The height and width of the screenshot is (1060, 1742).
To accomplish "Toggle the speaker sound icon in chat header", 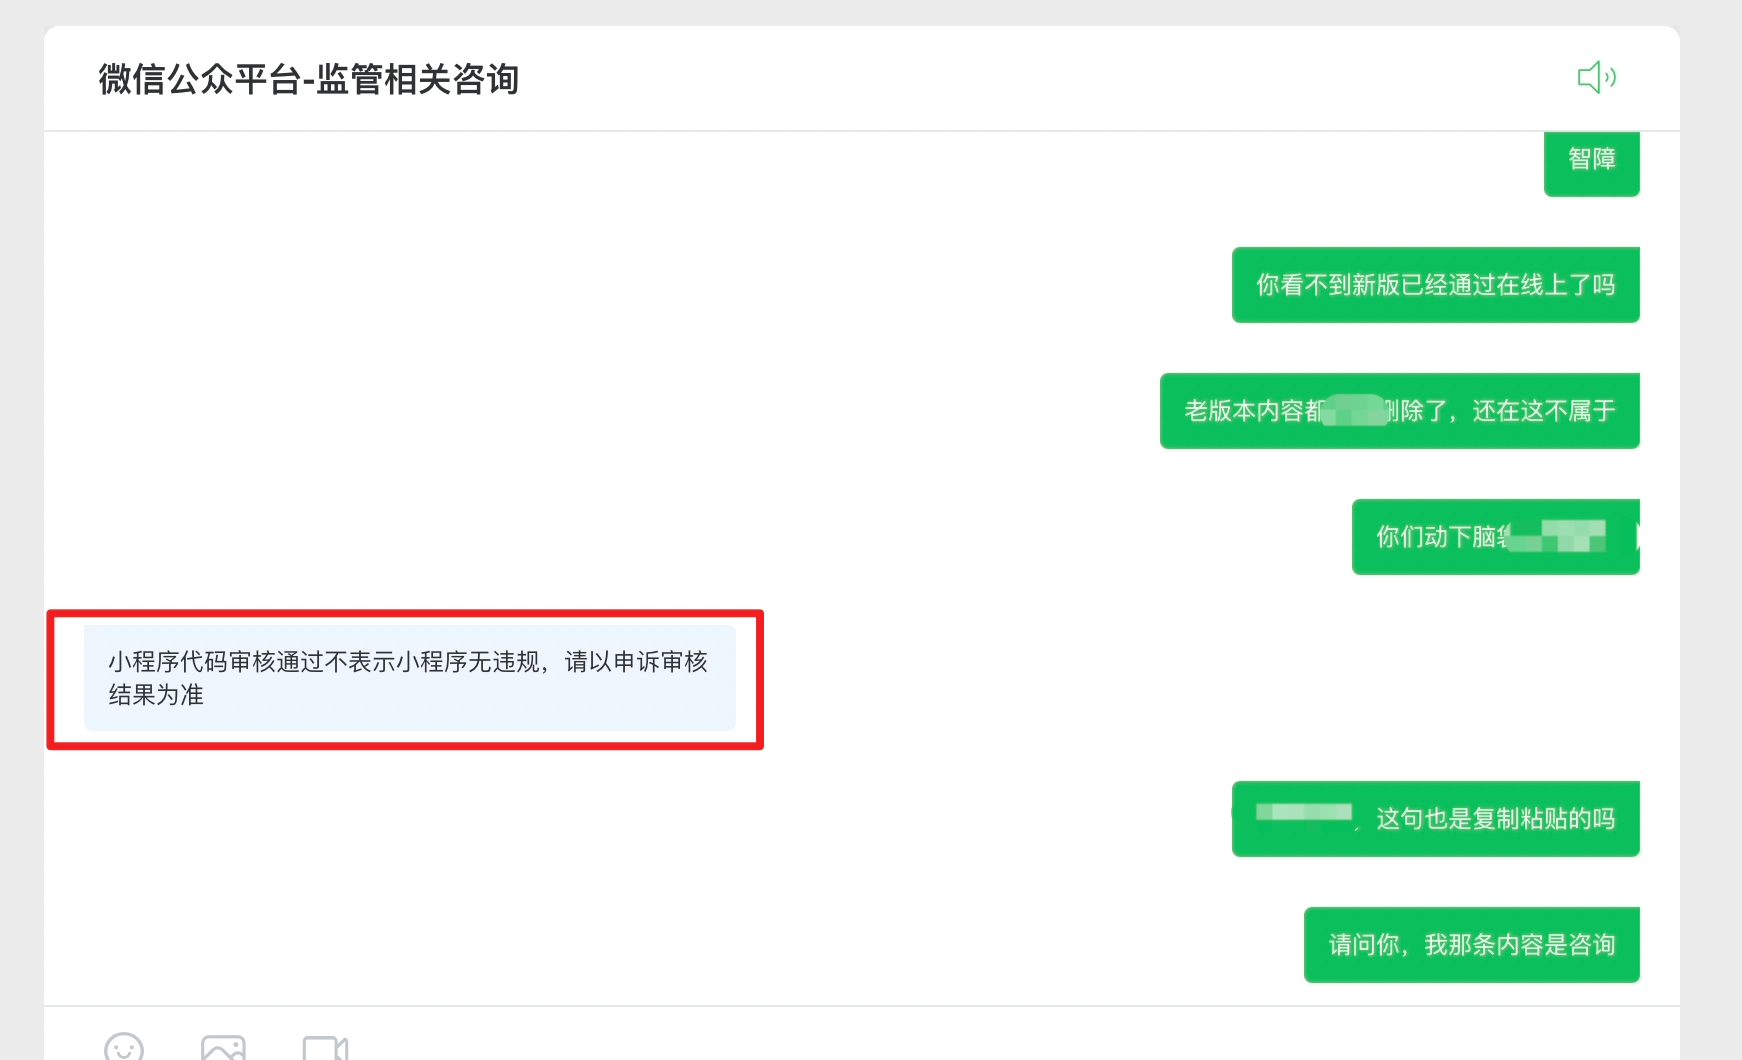I will [x=1596, y=77].
